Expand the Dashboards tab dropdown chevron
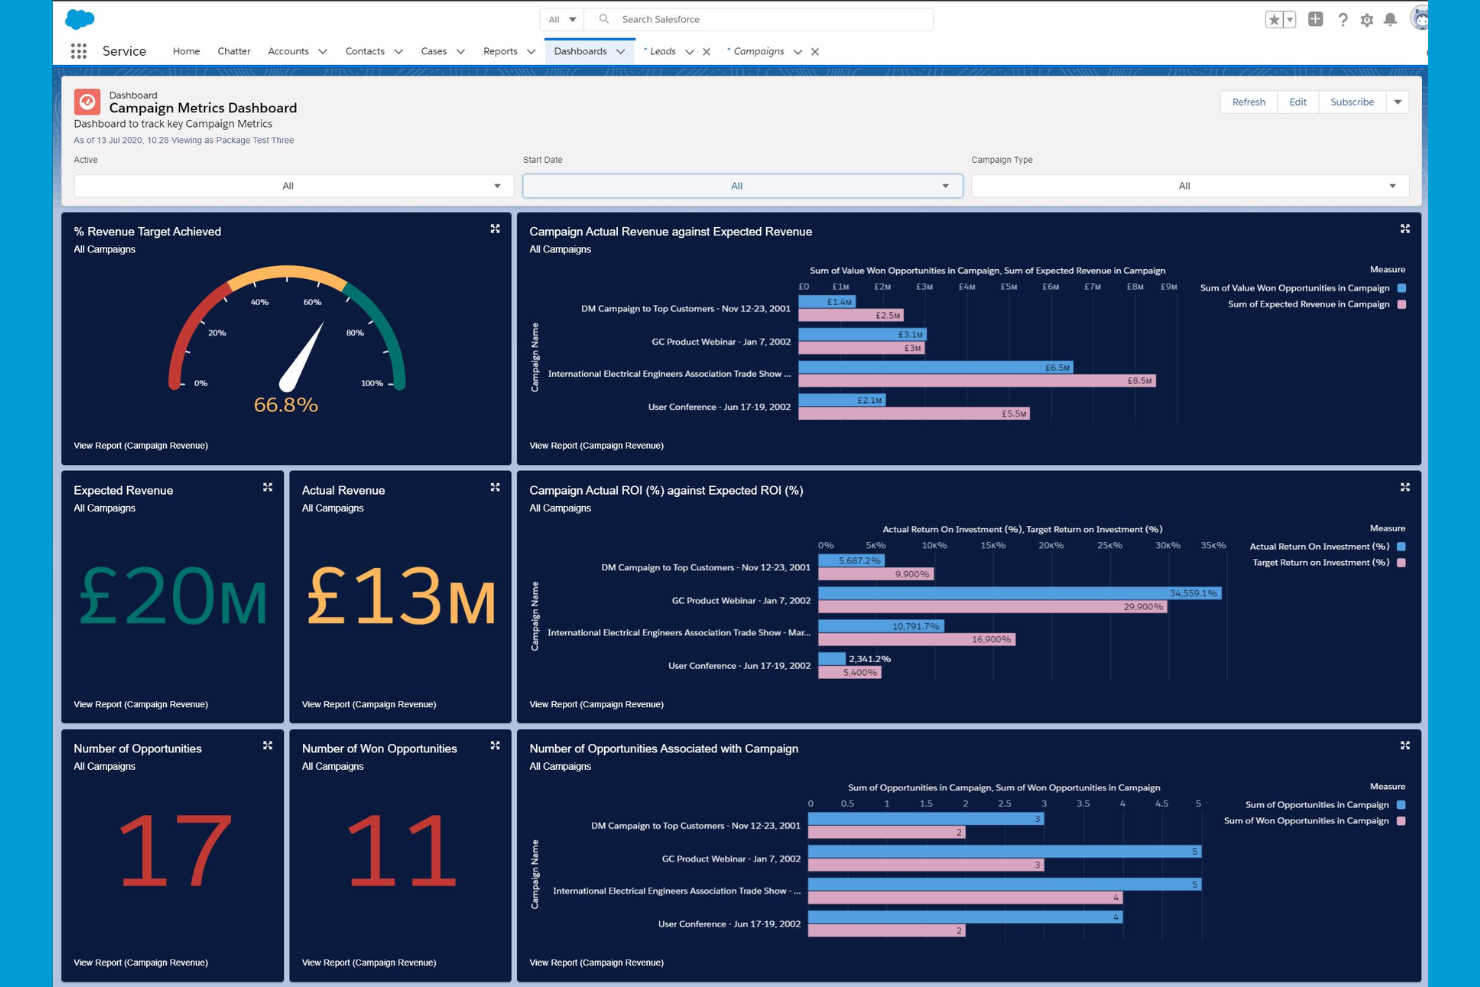 click(621, 52)
